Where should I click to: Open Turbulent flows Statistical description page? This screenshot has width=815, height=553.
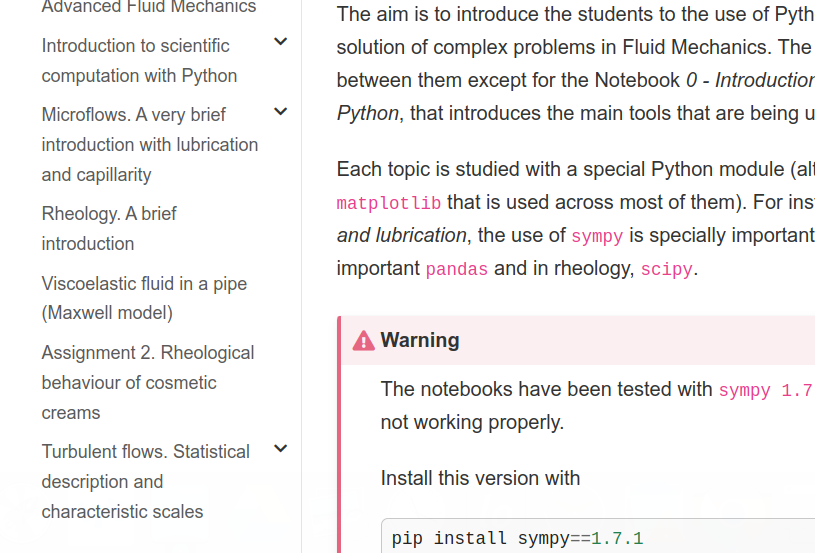point(146,481)
